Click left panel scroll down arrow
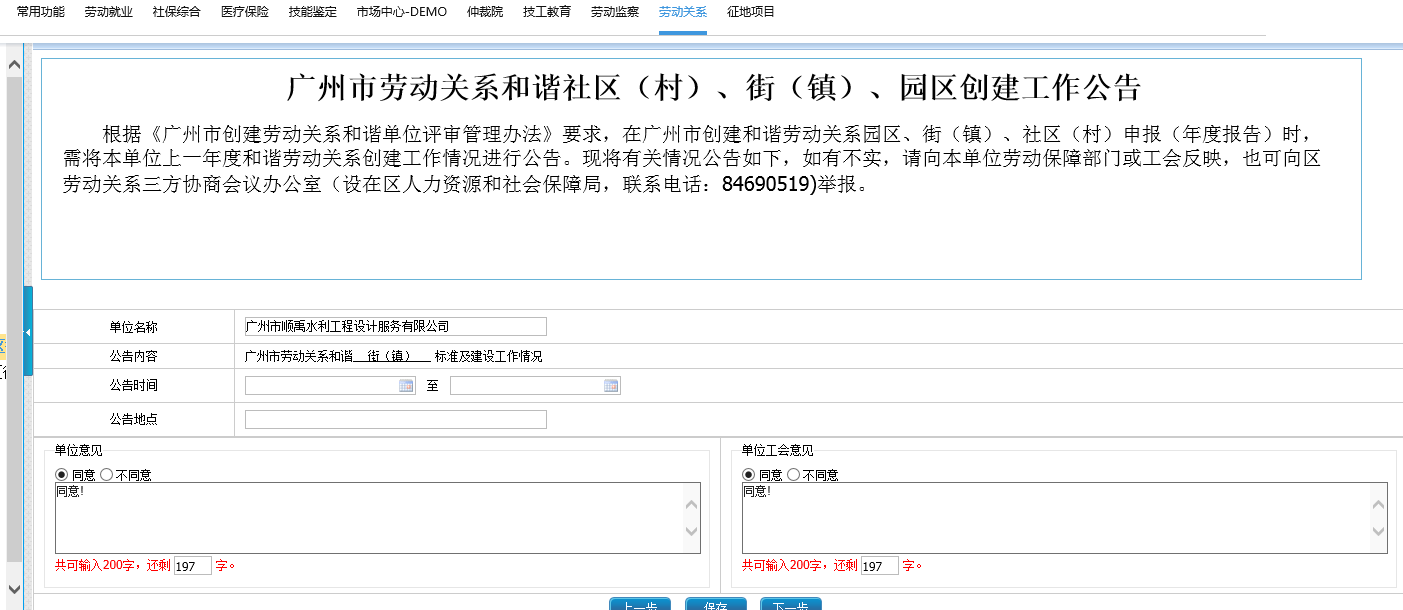Viewport: 1403px width, 610px height. (14, 588)
